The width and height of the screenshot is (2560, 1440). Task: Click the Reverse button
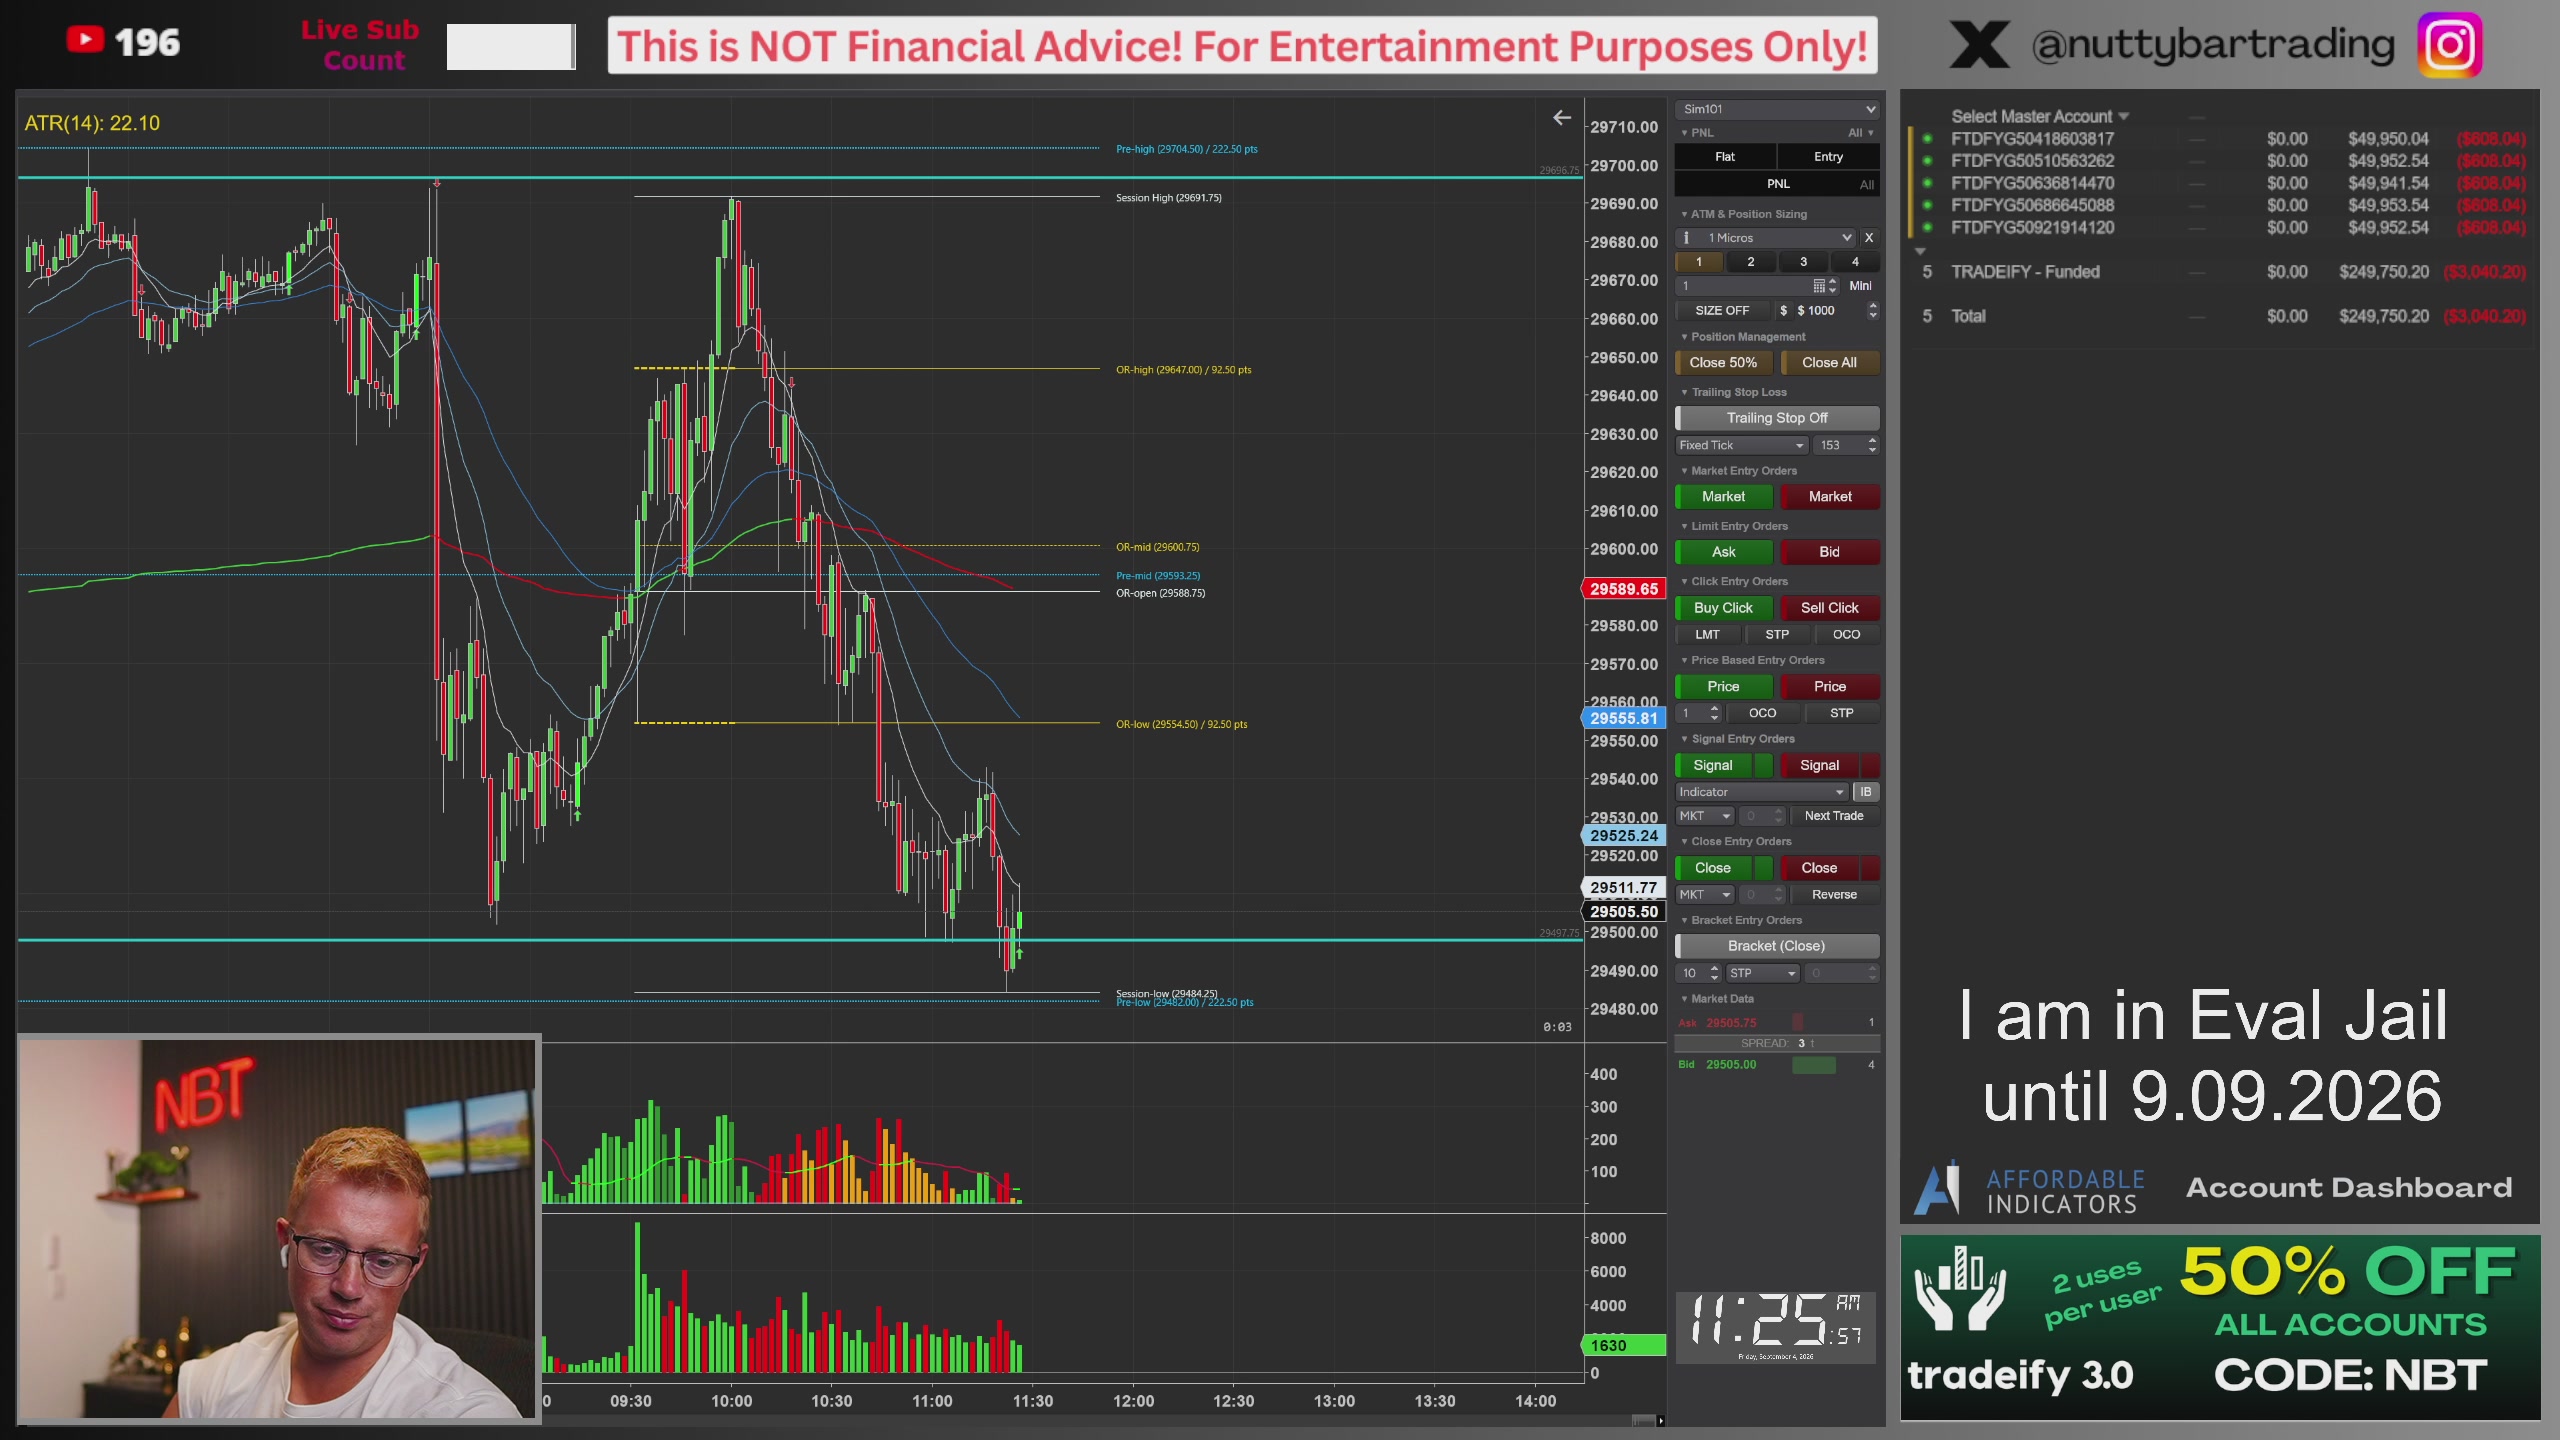(x=1834, y=895)
